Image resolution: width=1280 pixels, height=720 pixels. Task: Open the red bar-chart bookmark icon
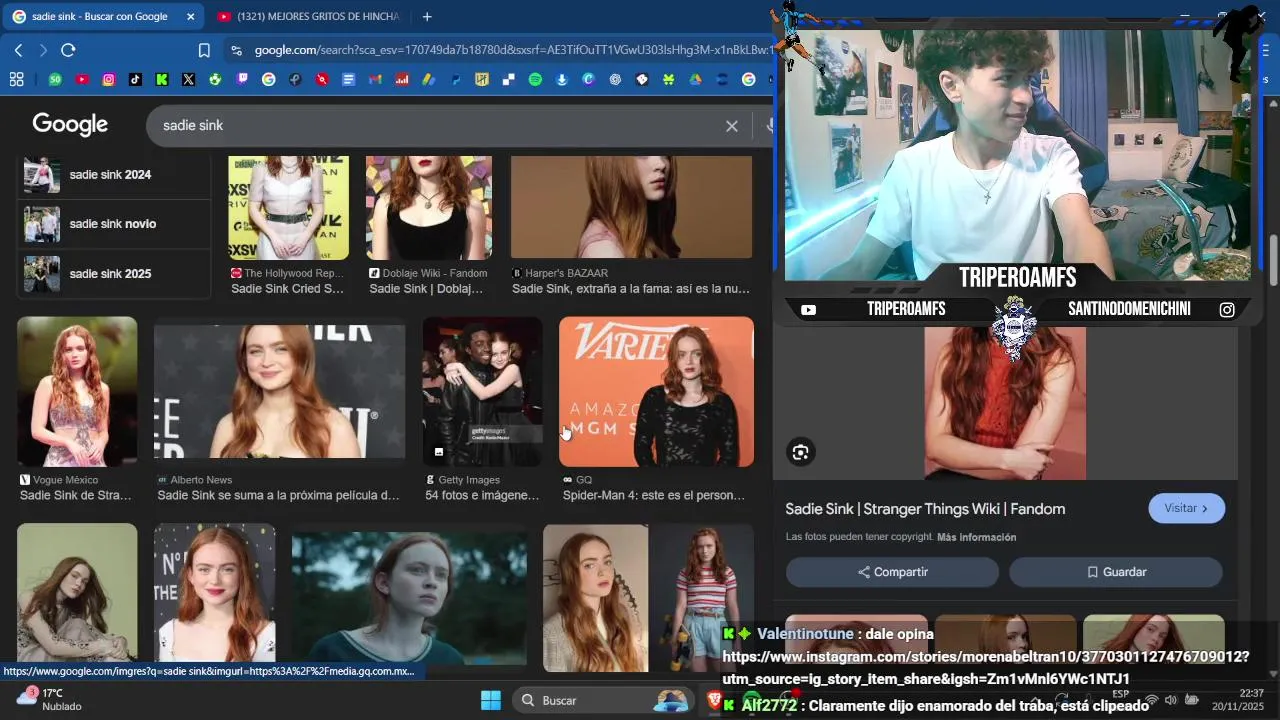tap(401, 79)
